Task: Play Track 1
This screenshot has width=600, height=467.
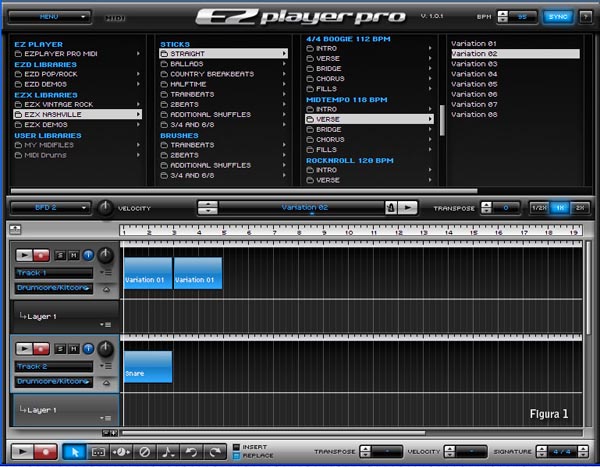Action: point(24,255)
